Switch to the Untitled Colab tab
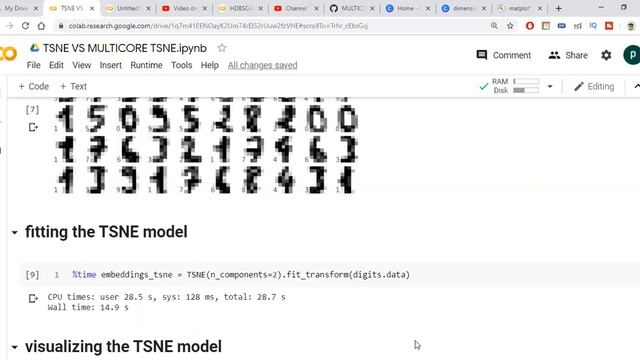The height and width of the screenshot is (360, 640). click(127, 8)
